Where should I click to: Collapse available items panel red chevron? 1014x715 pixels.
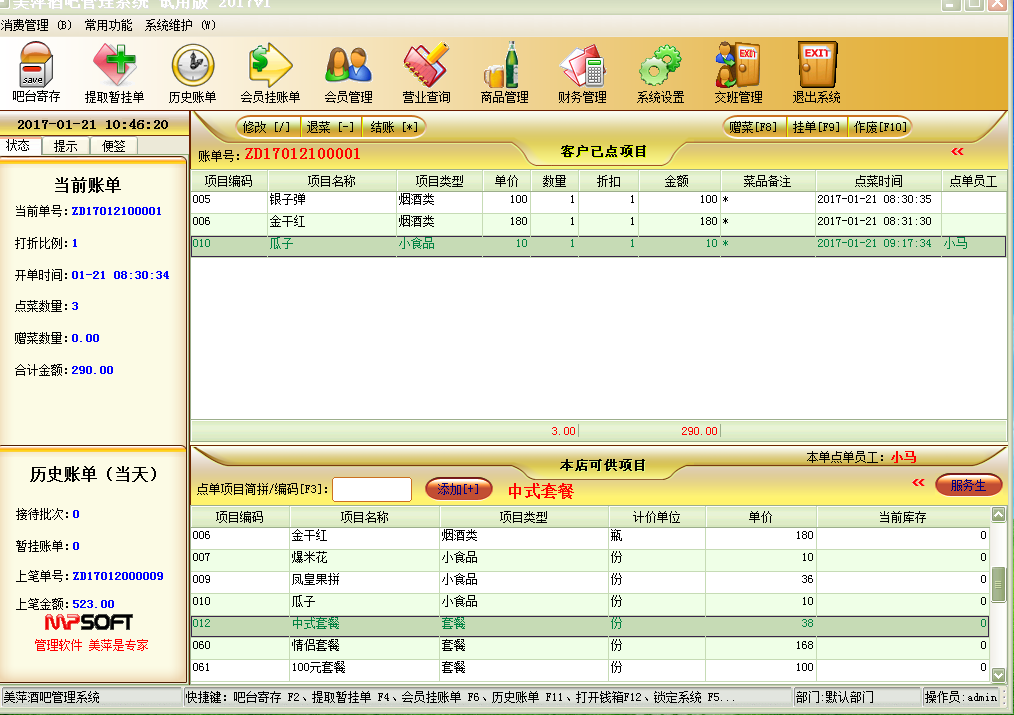918,482
